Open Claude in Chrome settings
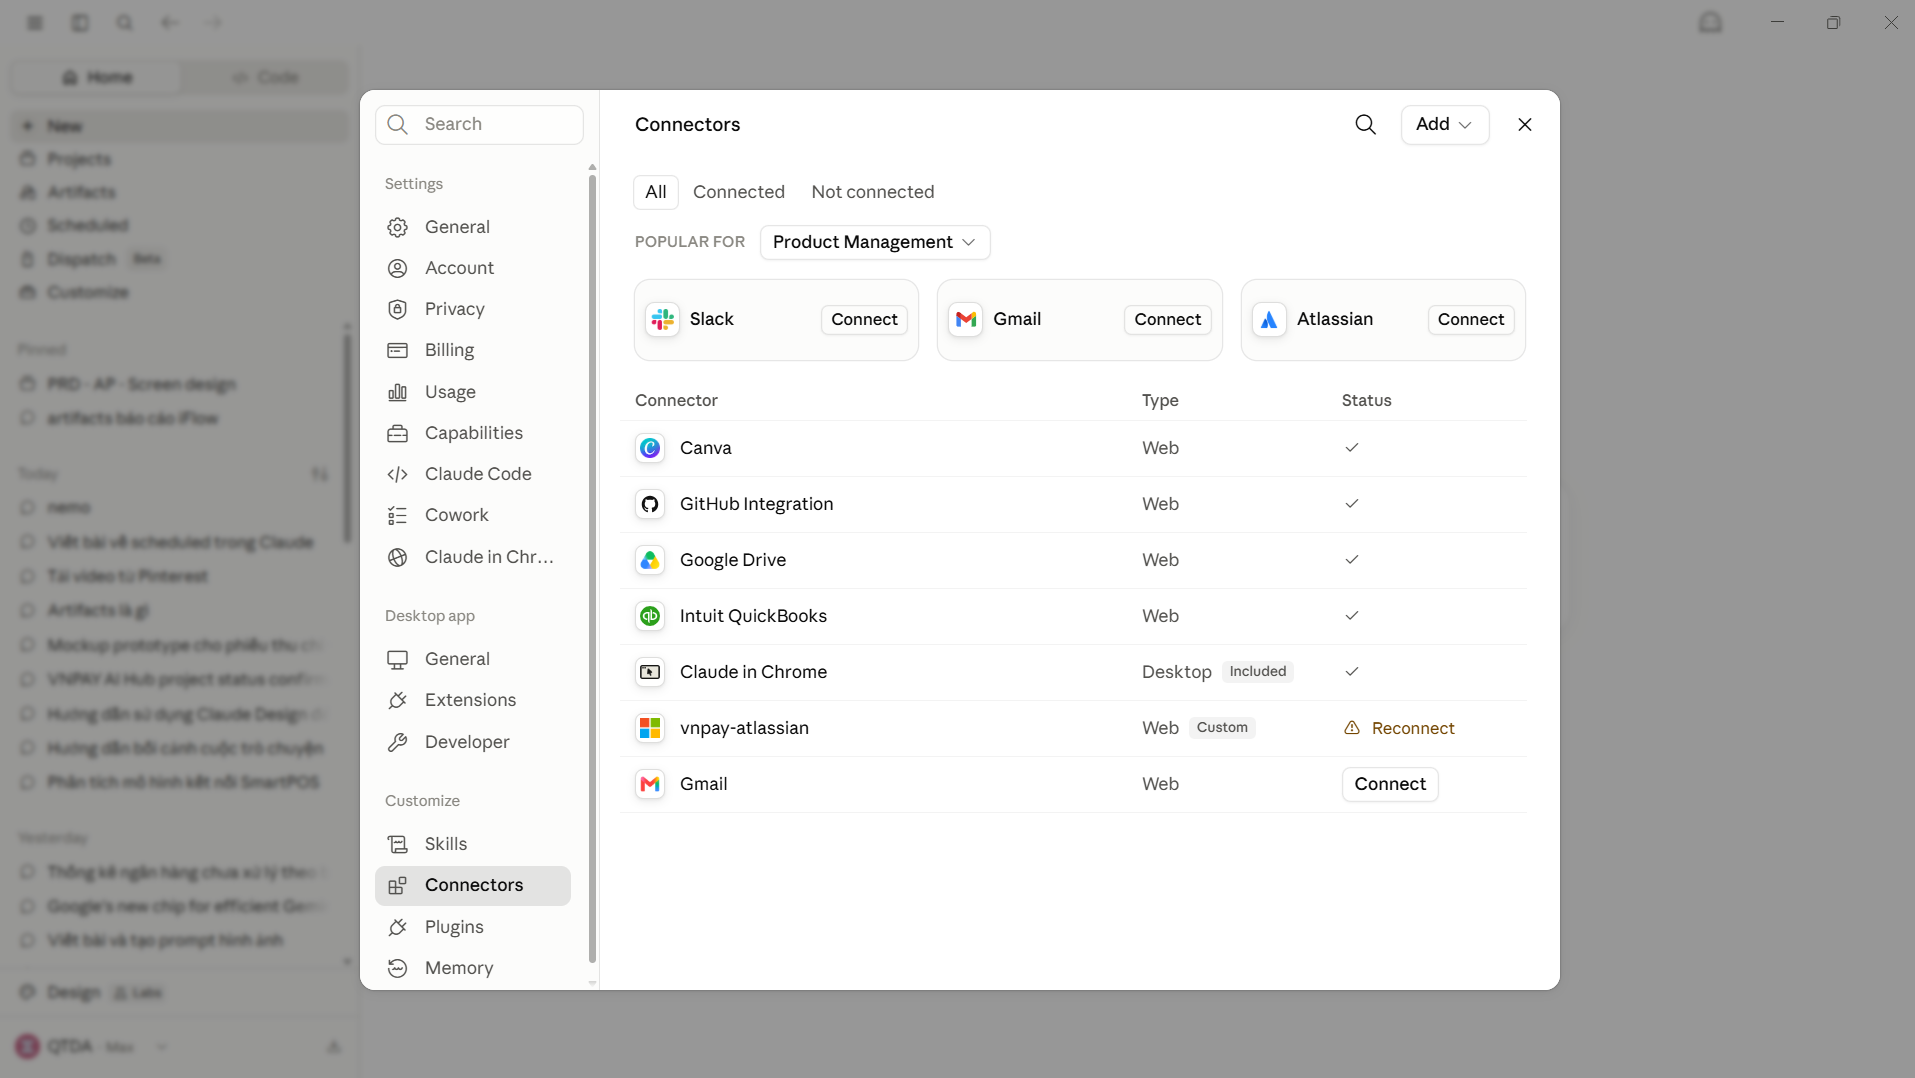 pyautogui.click(x=473, y=557)
